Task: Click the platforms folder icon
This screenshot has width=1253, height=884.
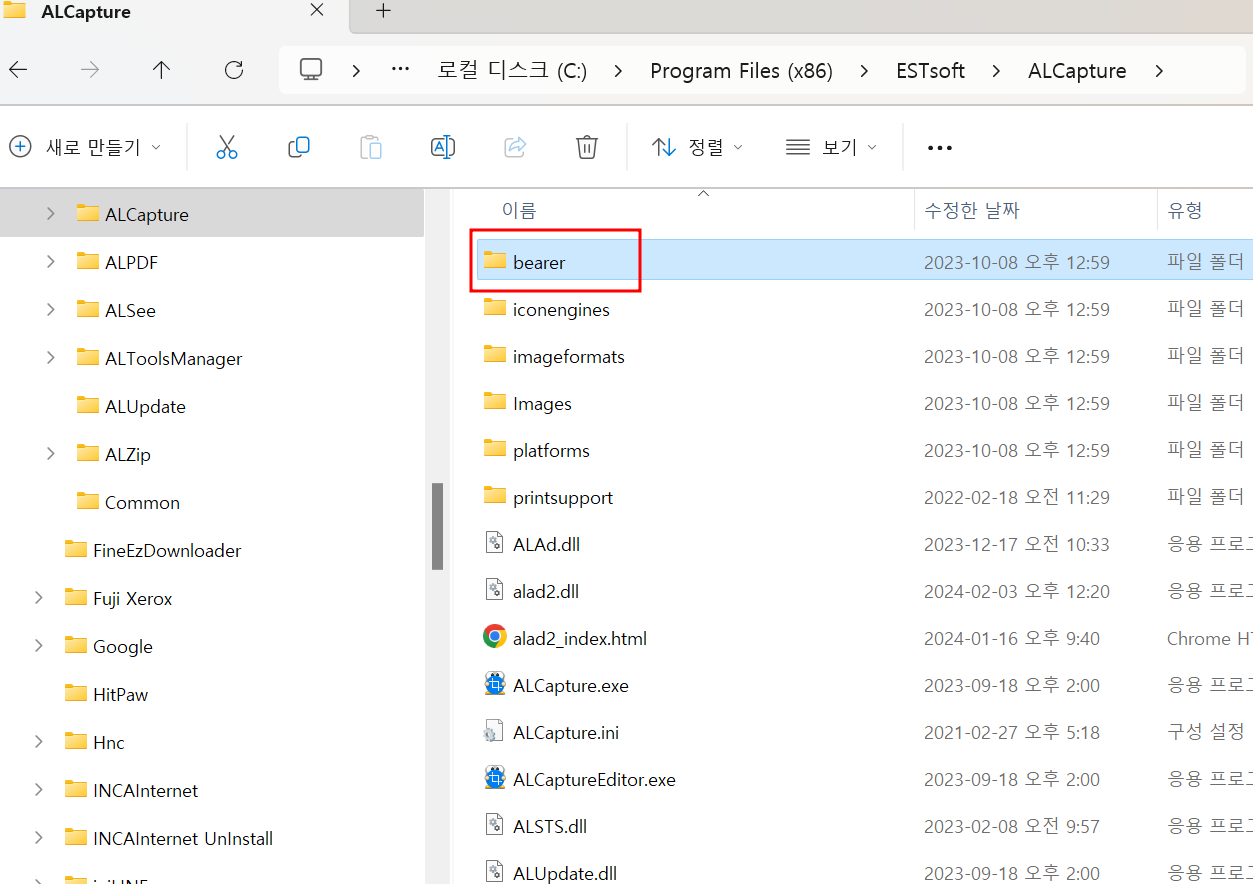Action: pyautogui.click(x=494, y=449)
